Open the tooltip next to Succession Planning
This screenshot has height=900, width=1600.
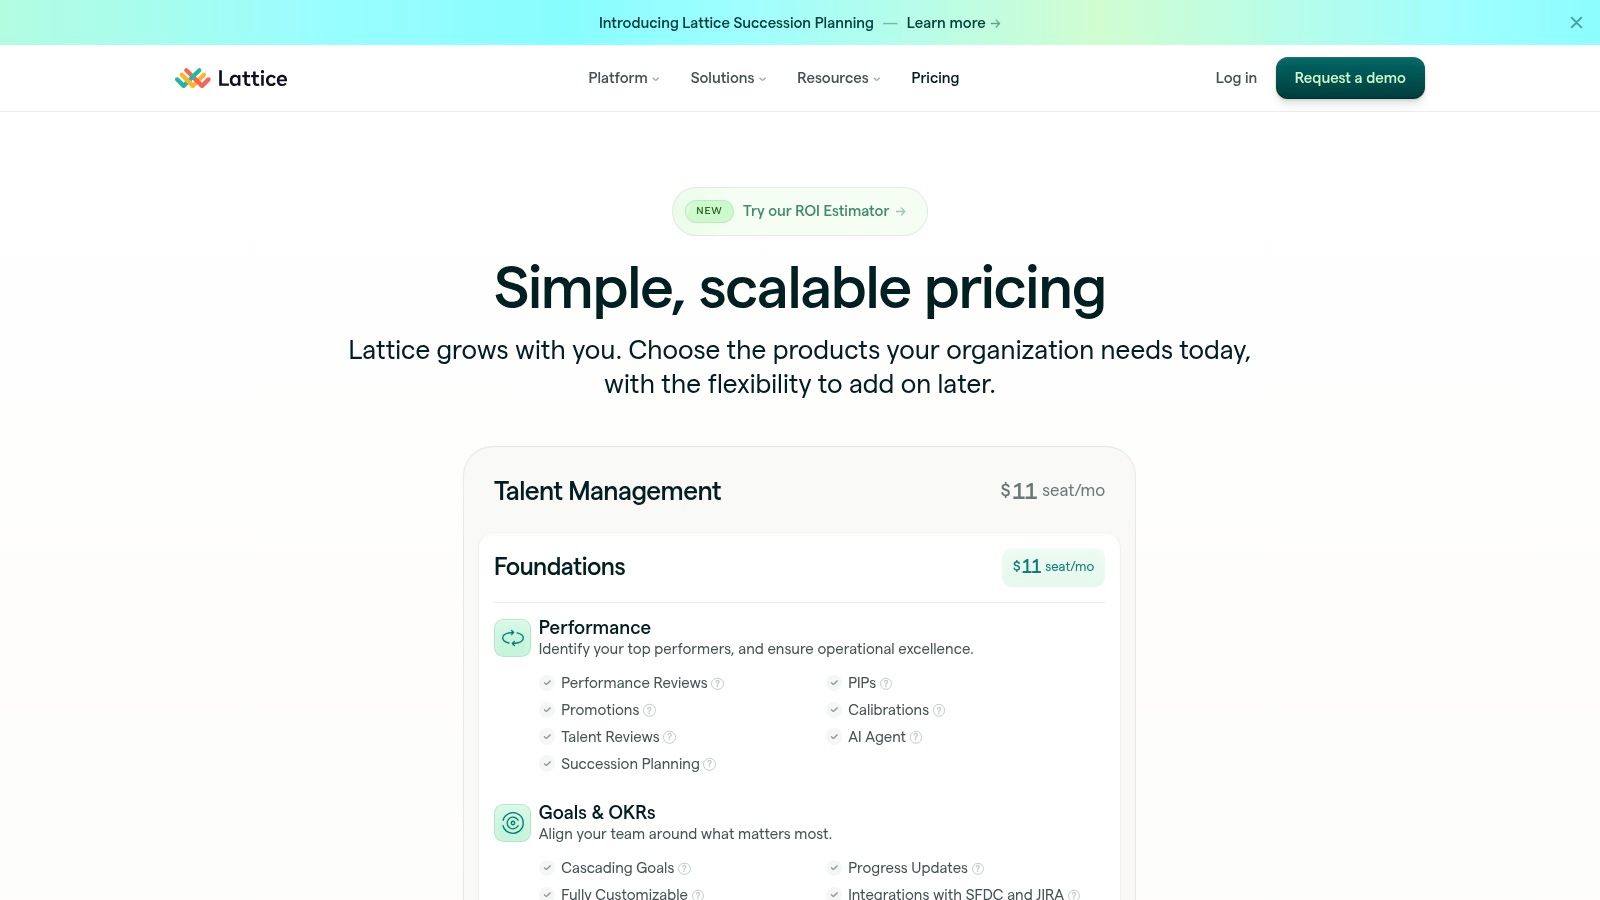pos(710,764)
